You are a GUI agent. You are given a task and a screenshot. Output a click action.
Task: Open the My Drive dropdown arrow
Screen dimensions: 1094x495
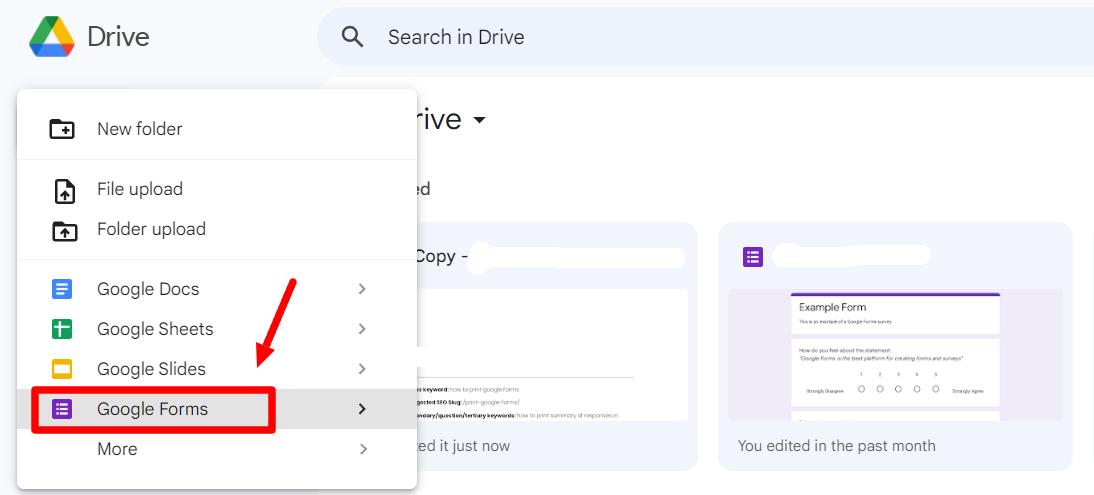(x=479, y=120)
